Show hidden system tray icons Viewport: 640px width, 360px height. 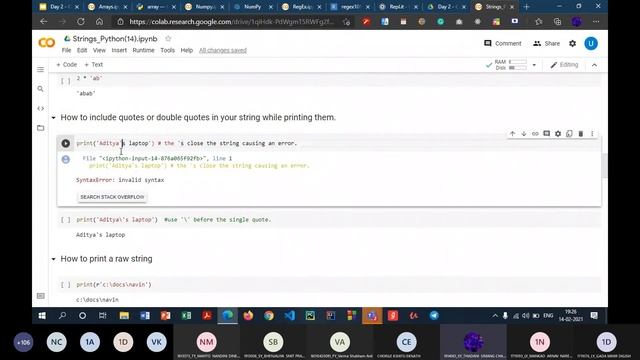pos(495,316)
